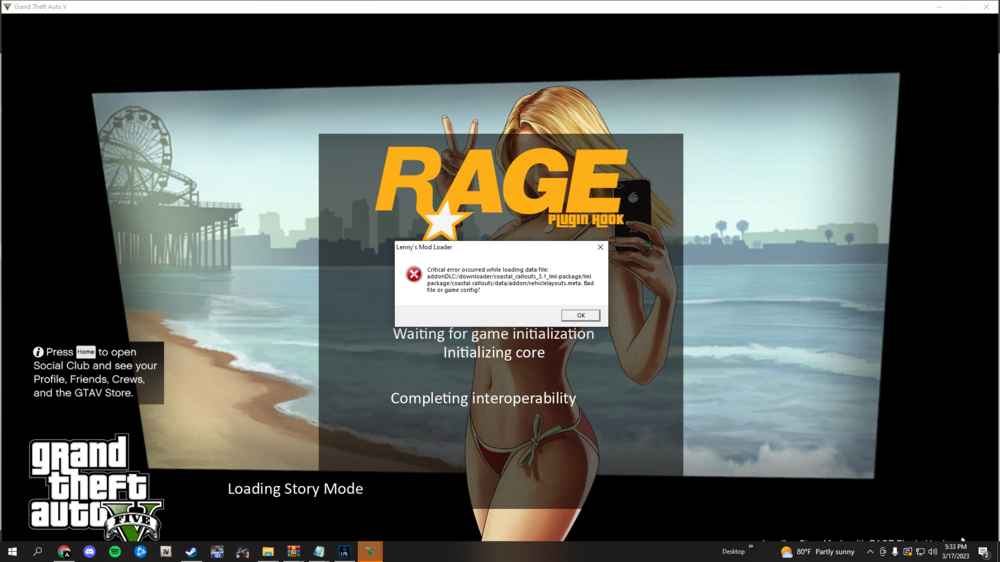The image size is (1000, 562).
Task: Open File Explorer from the taskbar
Action: pos(268,552)
